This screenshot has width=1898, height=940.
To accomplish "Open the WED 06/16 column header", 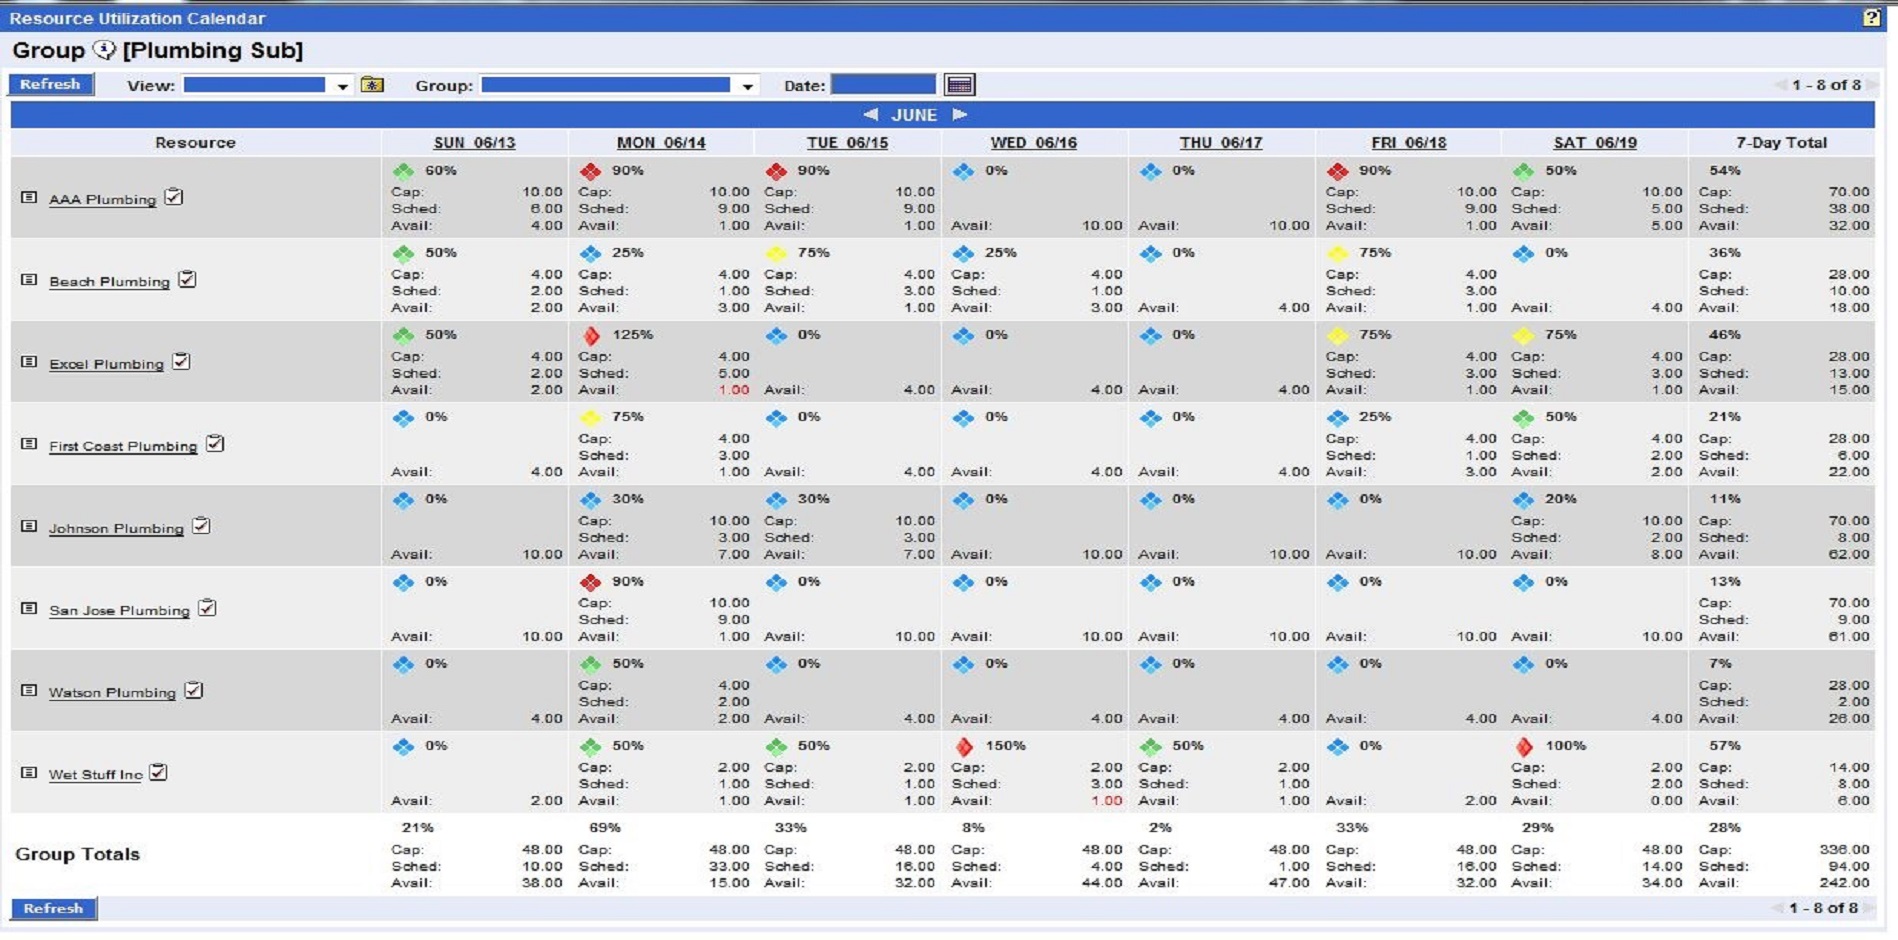I will point(1033,143).
